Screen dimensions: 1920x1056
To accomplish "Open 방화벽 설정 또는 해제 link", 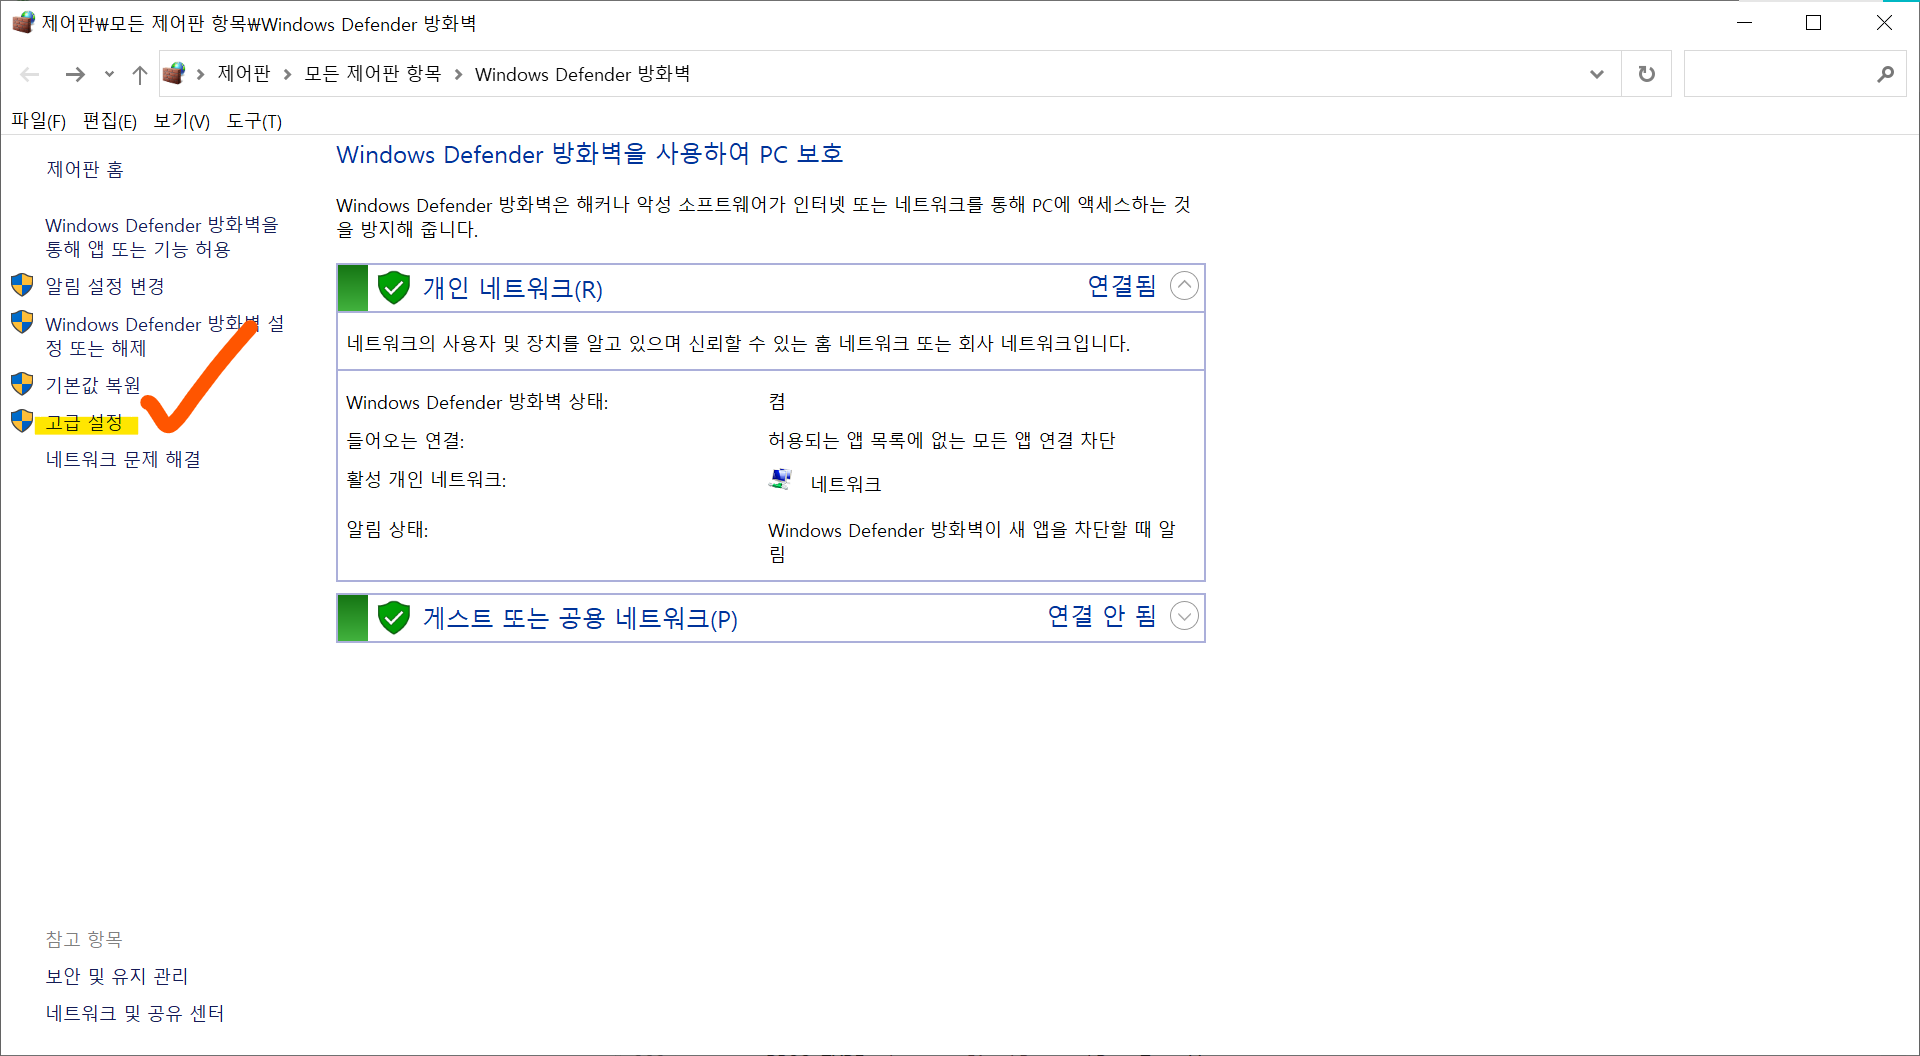I will point(165,336).
